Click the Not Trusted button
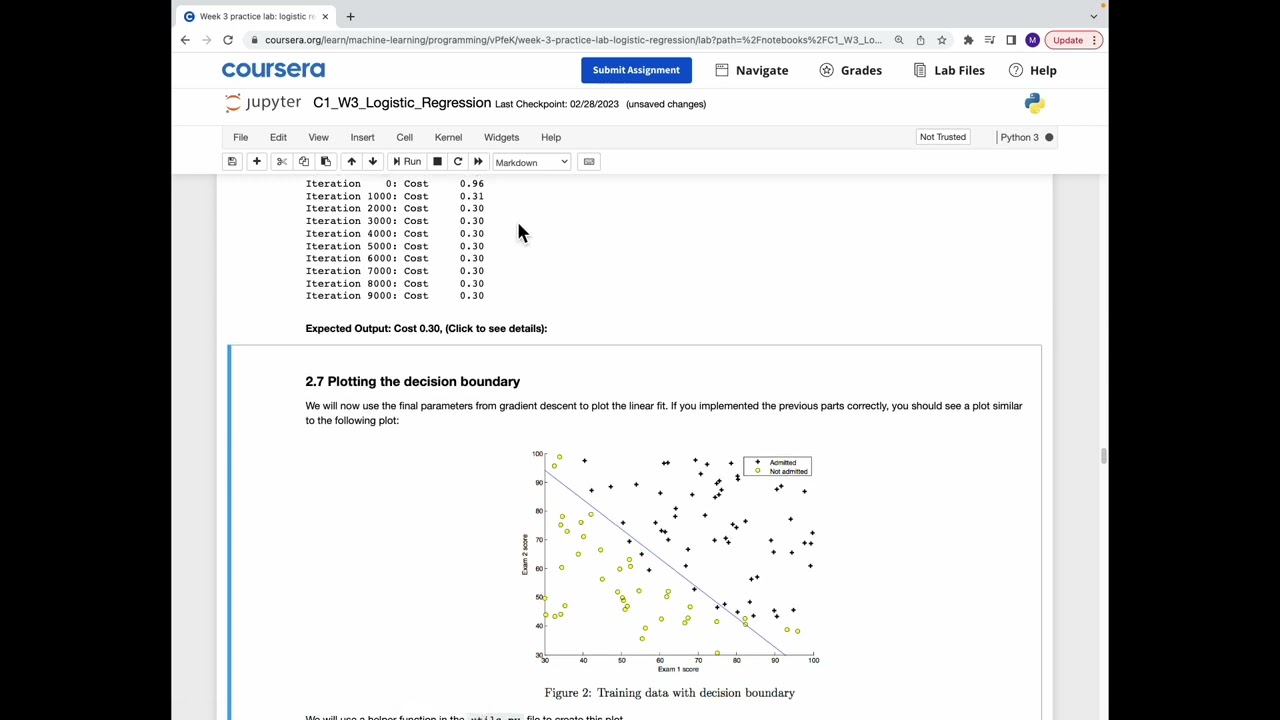 tap(943, 137)
